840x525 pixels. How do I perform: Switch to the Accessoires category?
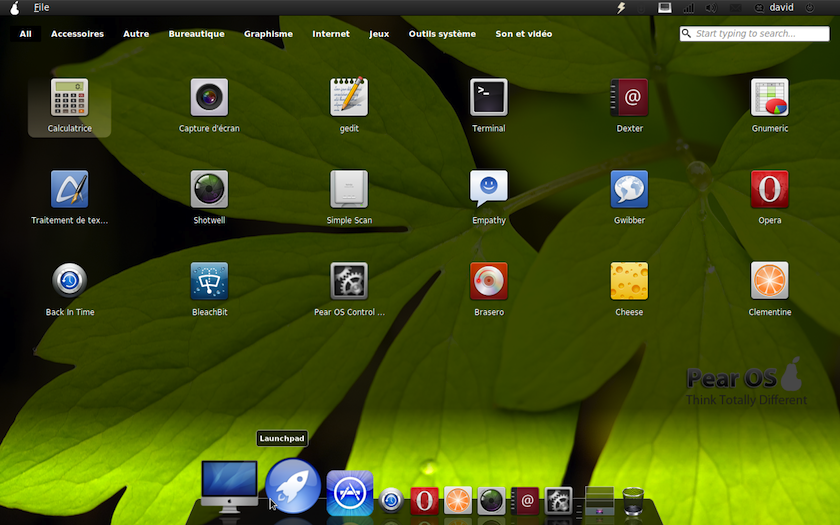tap(77, 34)
